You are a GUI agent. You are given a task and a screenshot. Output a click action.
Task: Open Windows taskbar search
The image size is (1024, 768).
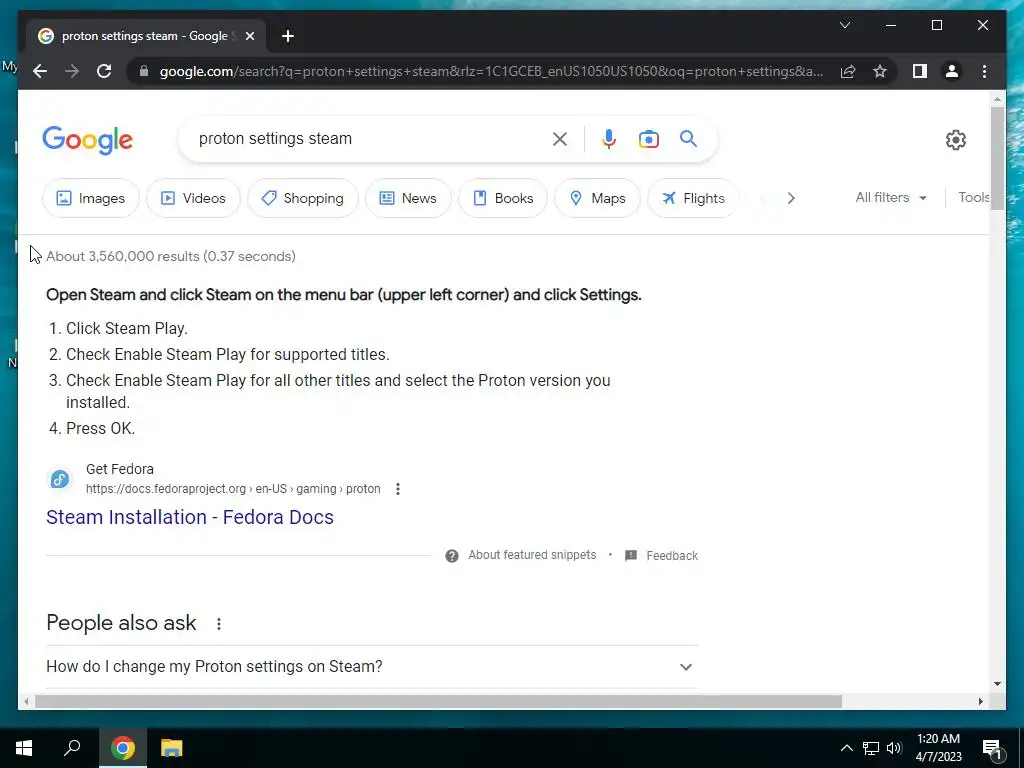pyautogui.click(x=72, y=748)
